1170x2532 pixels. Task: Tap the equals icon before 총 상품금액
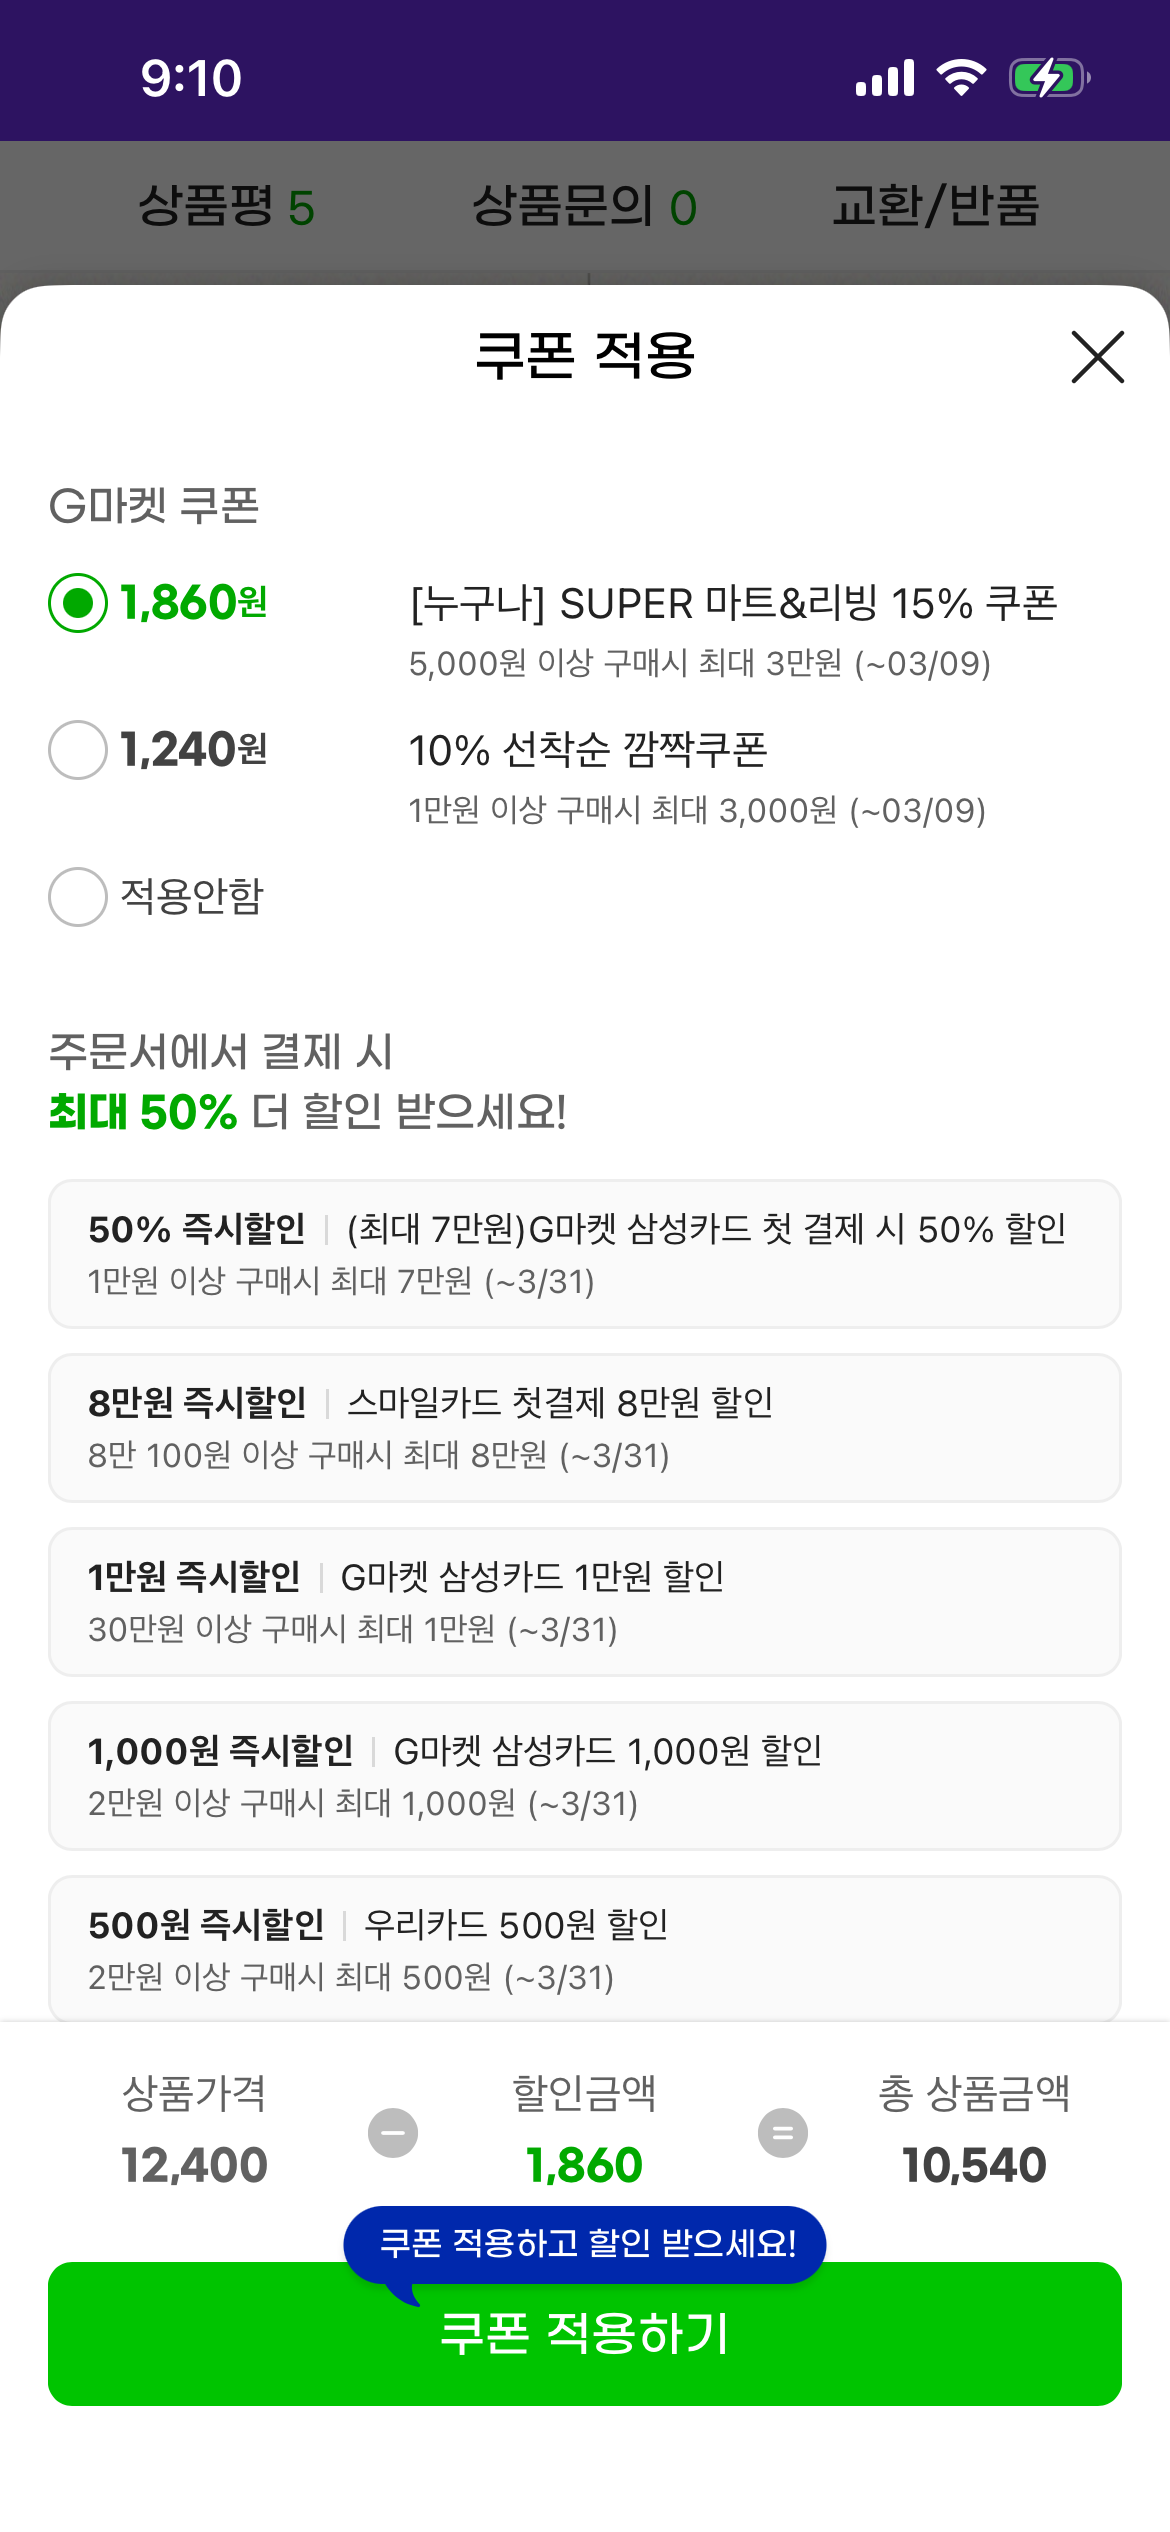point(783,2133)
